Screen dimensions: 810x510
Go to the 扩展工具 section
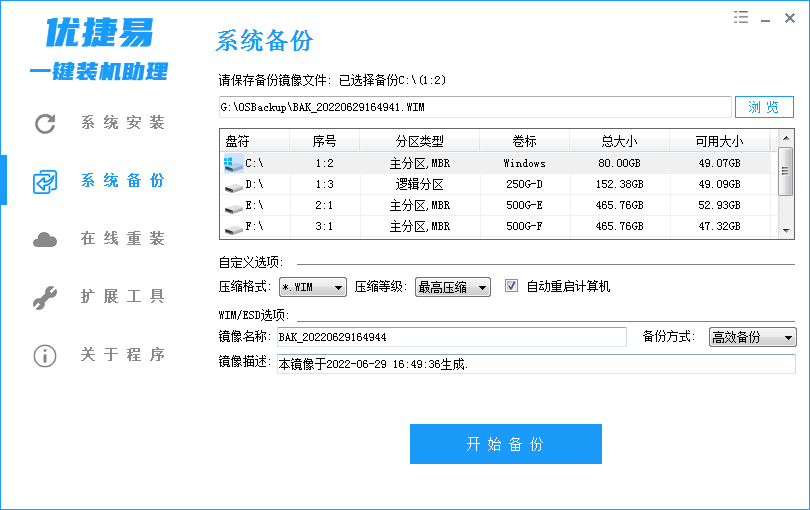coord(122,297)
